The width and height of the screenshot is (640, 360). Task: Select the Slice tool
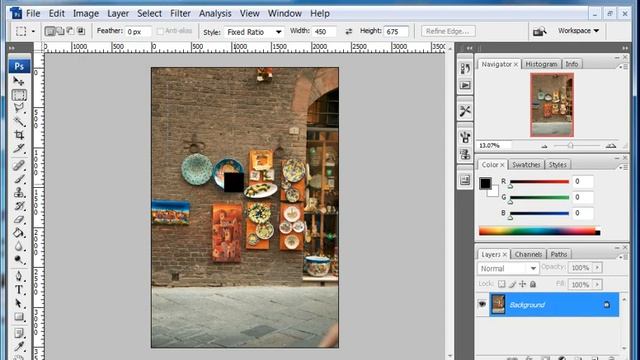pos(19,148)
